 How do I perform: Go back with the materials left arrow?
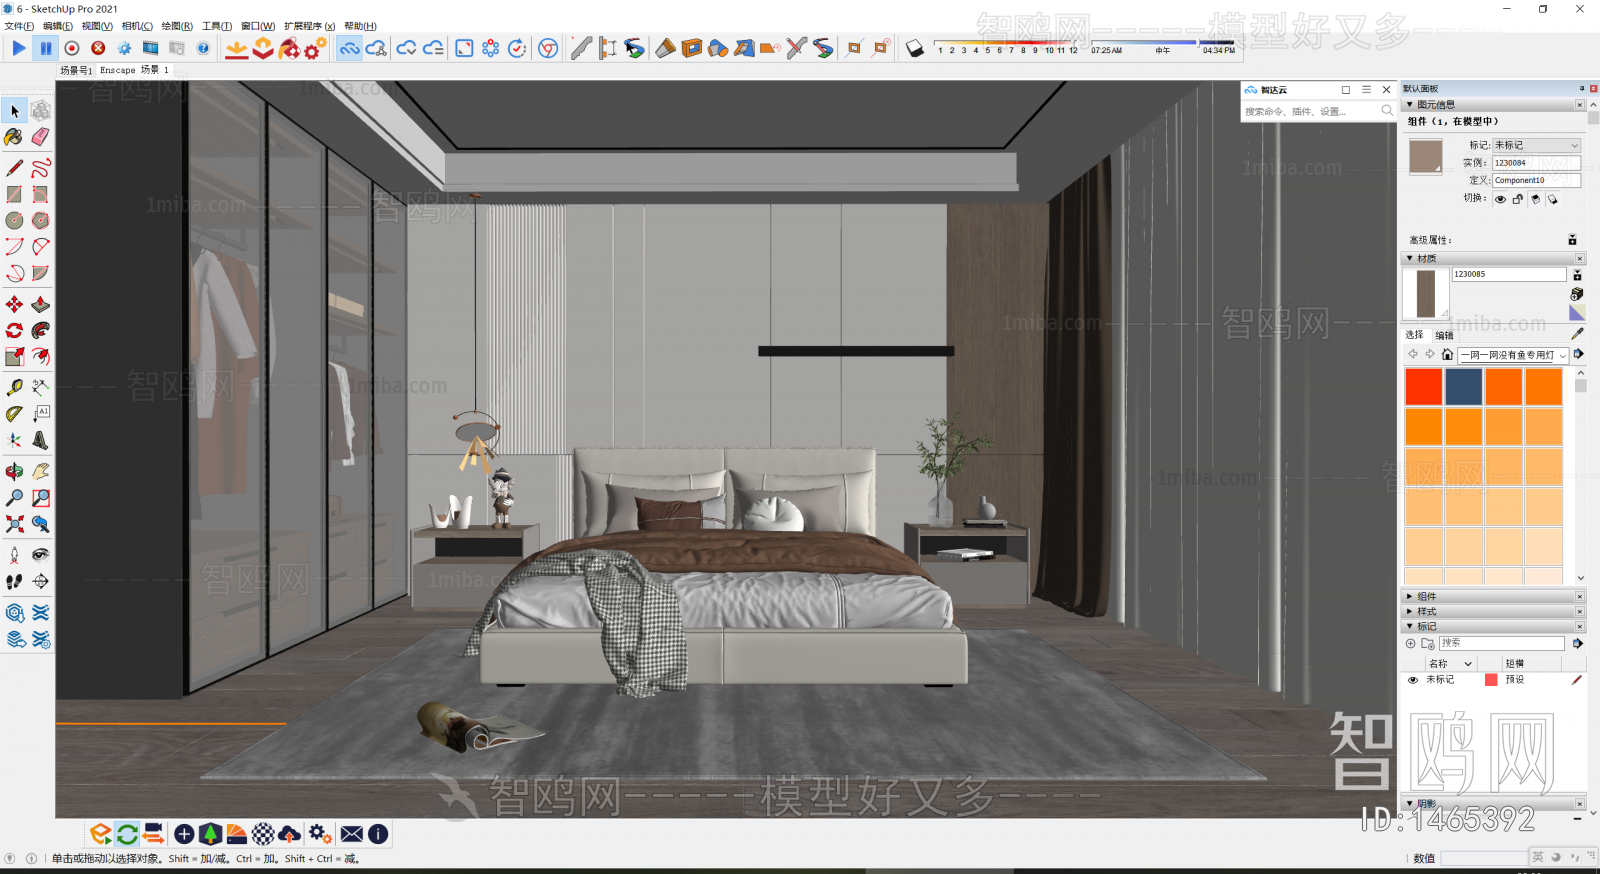1413,354
